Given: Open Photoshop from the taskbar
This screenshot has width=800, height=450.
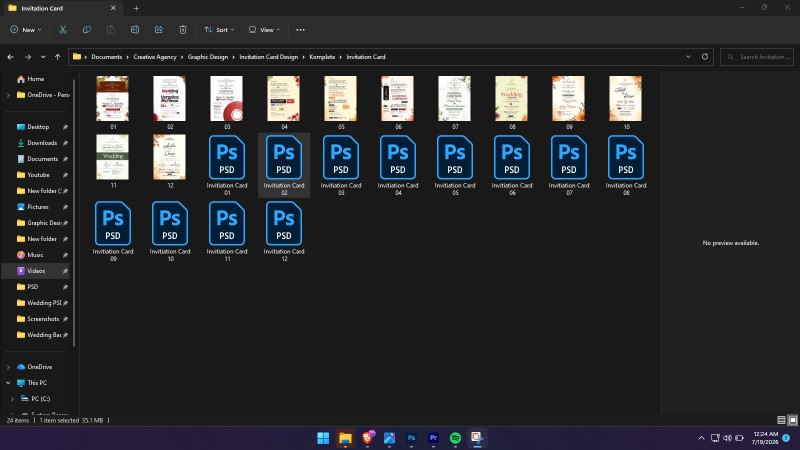Looking at the screenshot, I should (411, 438).
